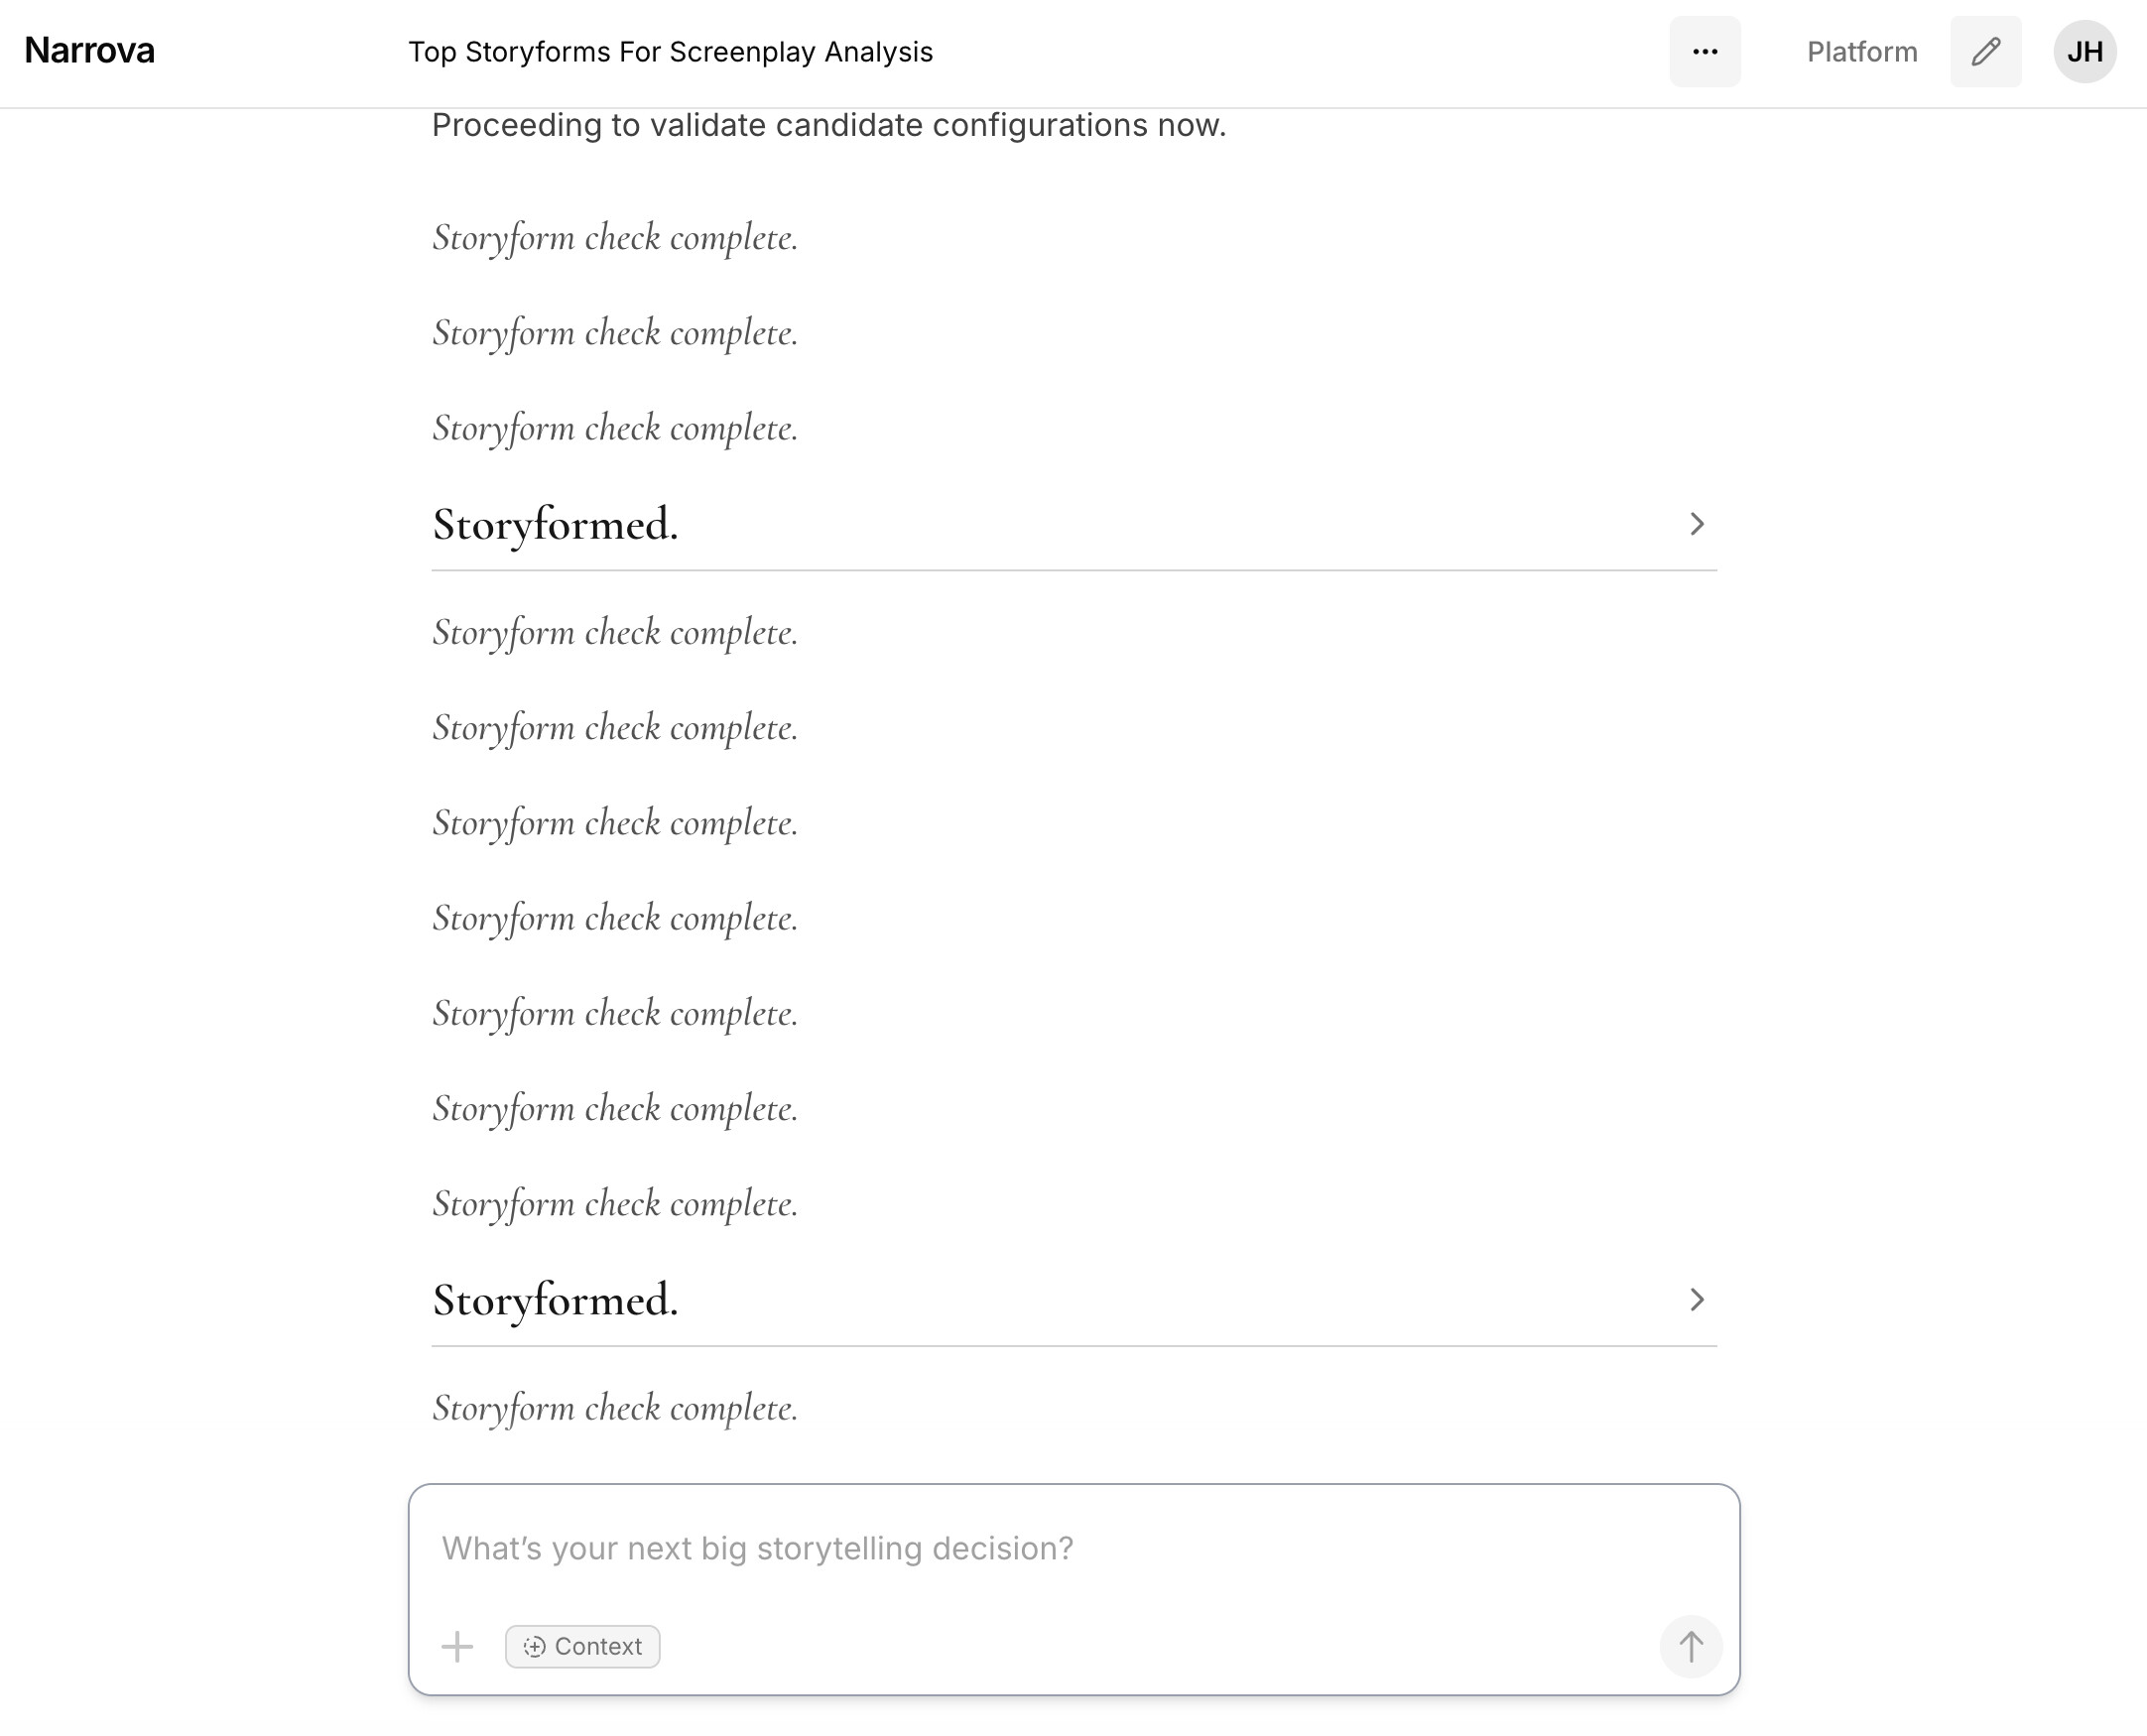The image size is (2147, 1736).
Task: Click the pencil new conversation icon
Action: coord(1985,52)
